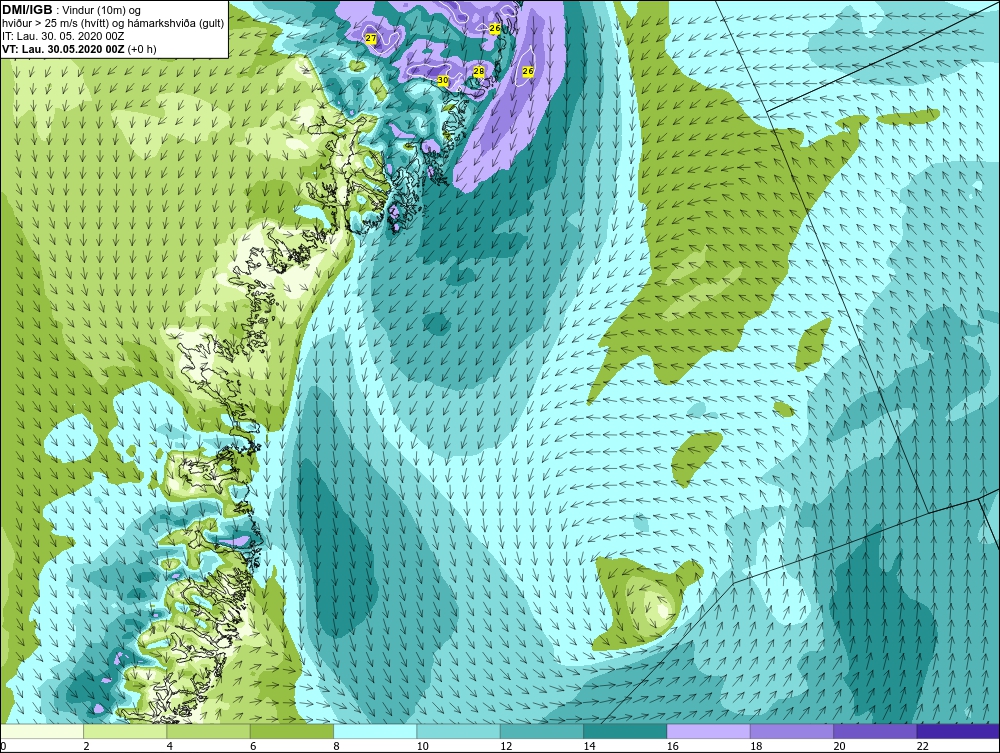Click the initial time 'IT: Lau. 30. 05. 2020 00Z'
The height and width of the screenshot is (753, 1000).
tap(63, 36)
